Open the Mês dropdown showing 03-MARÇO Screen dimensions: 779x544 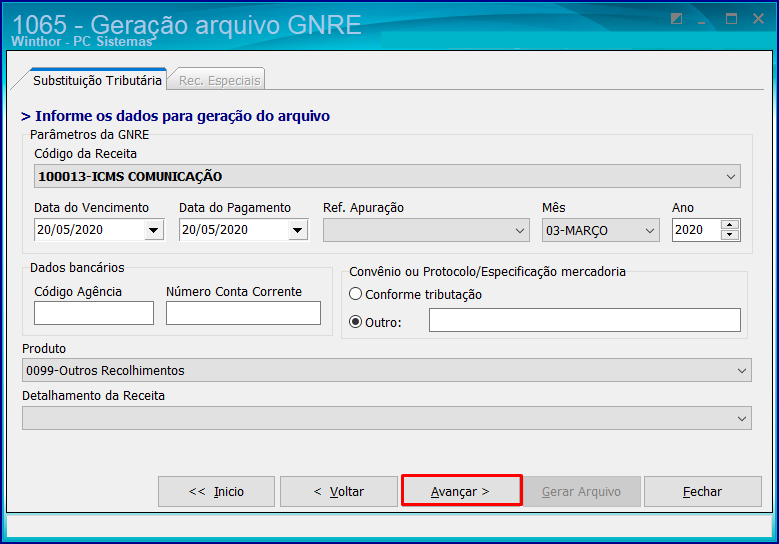(x=601, y=231)
